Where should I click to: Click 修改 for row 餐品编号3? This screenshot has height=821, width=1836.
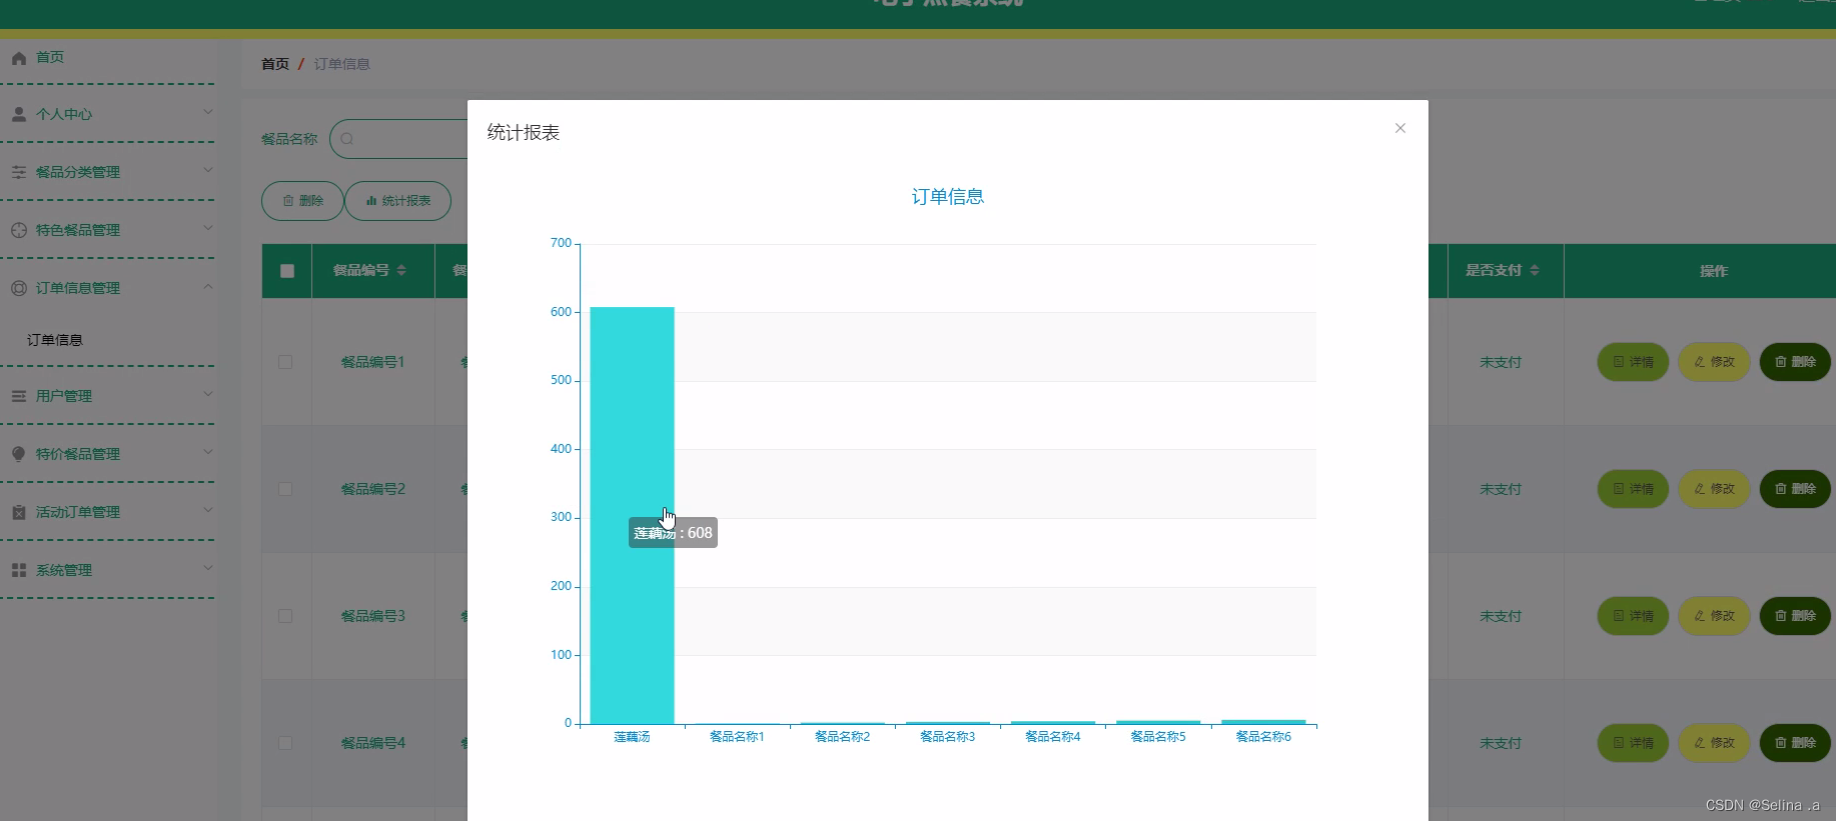[1714, 616]
